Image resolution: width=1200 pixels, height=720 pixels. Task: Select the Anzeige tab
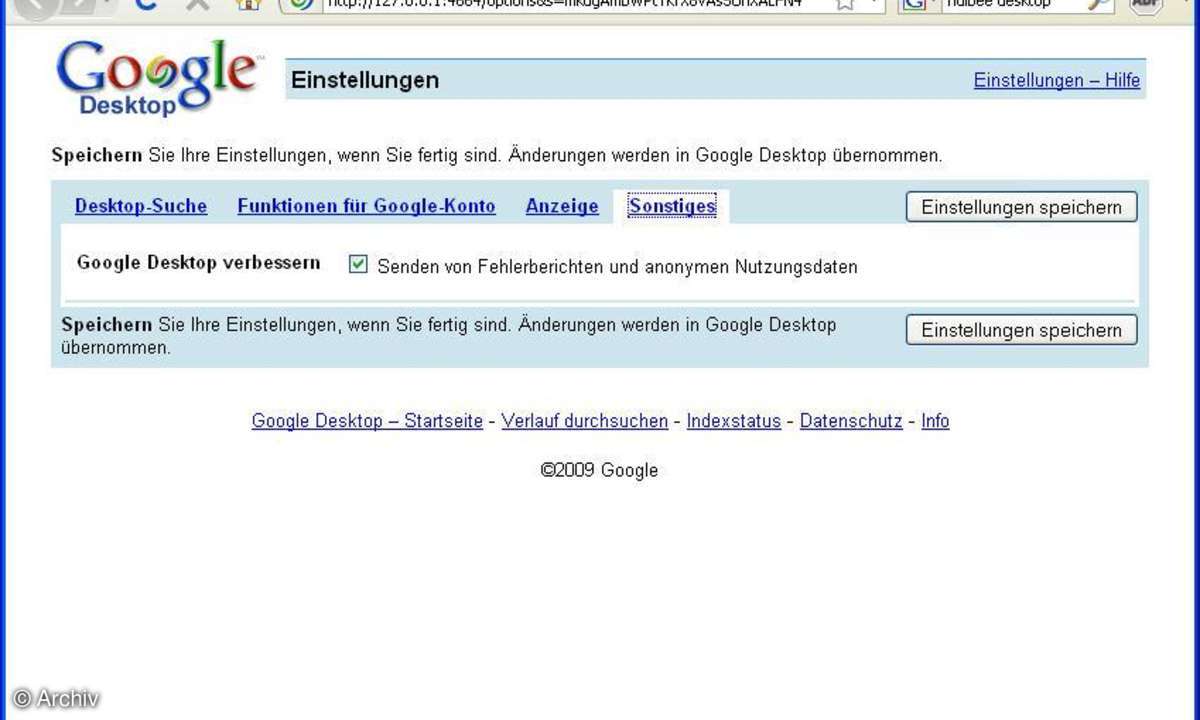562,206
